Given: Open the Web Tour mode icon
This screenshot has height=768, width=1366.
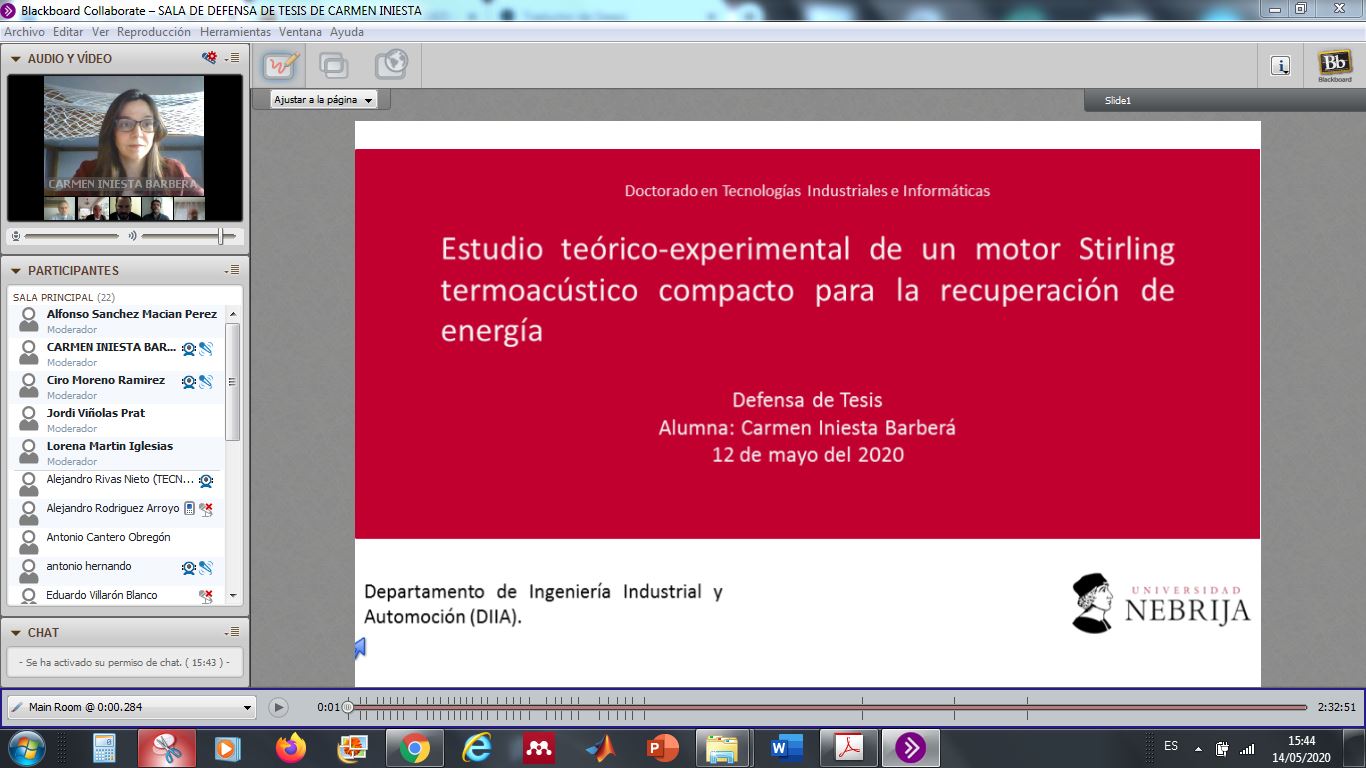Looking at the screenshot, I should [x=391, y=66].
